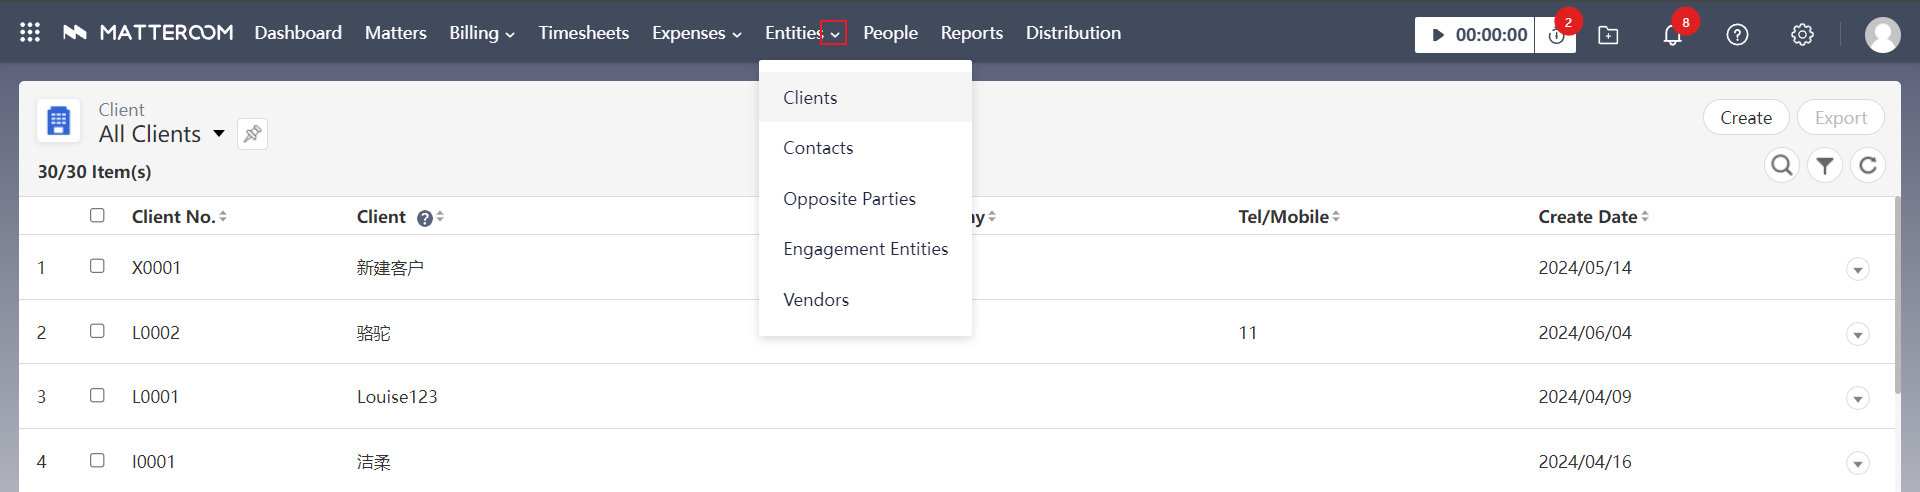Open the apps grid launcher icon

[30, 33]
